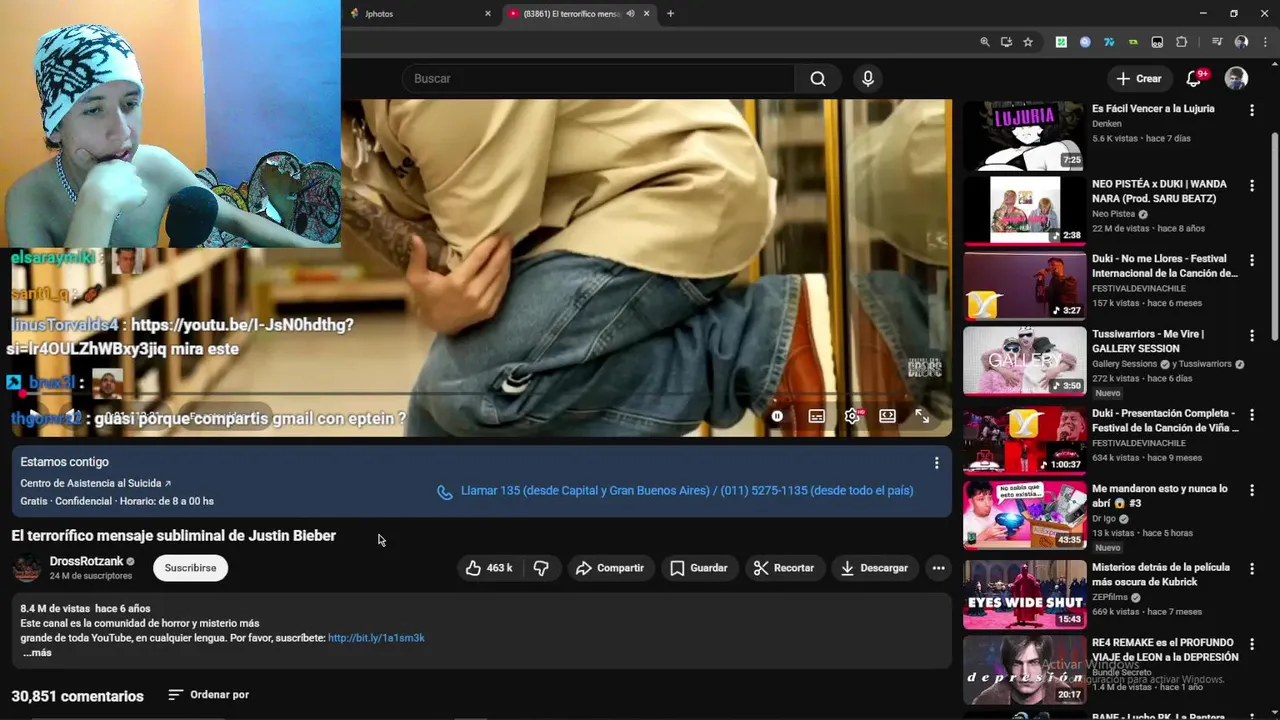Open the Gallery Sessions channel name

(1125, 364)
